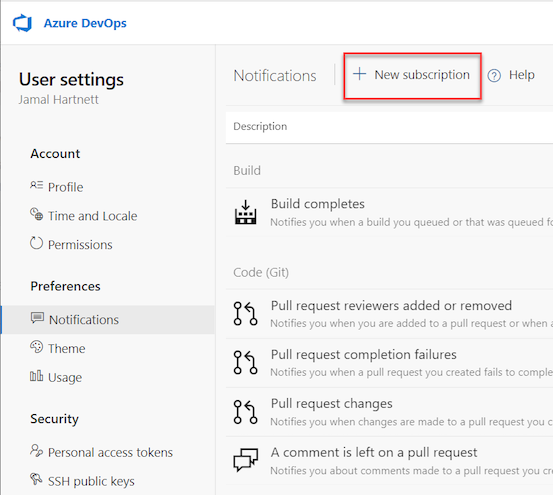Open the Azure DevOps home link
Screen dimensions: 553x495
85,23
